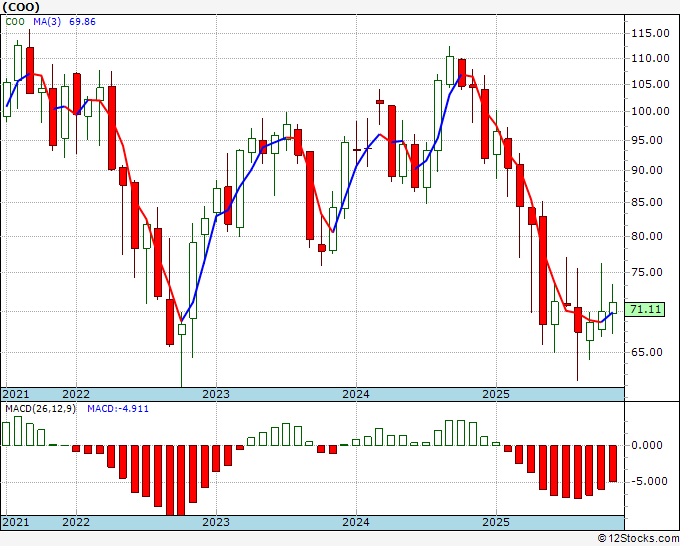Click the 110.00 price axis label
The width and height of the screenshot is (680, 546).
click(x=650, y=58)
